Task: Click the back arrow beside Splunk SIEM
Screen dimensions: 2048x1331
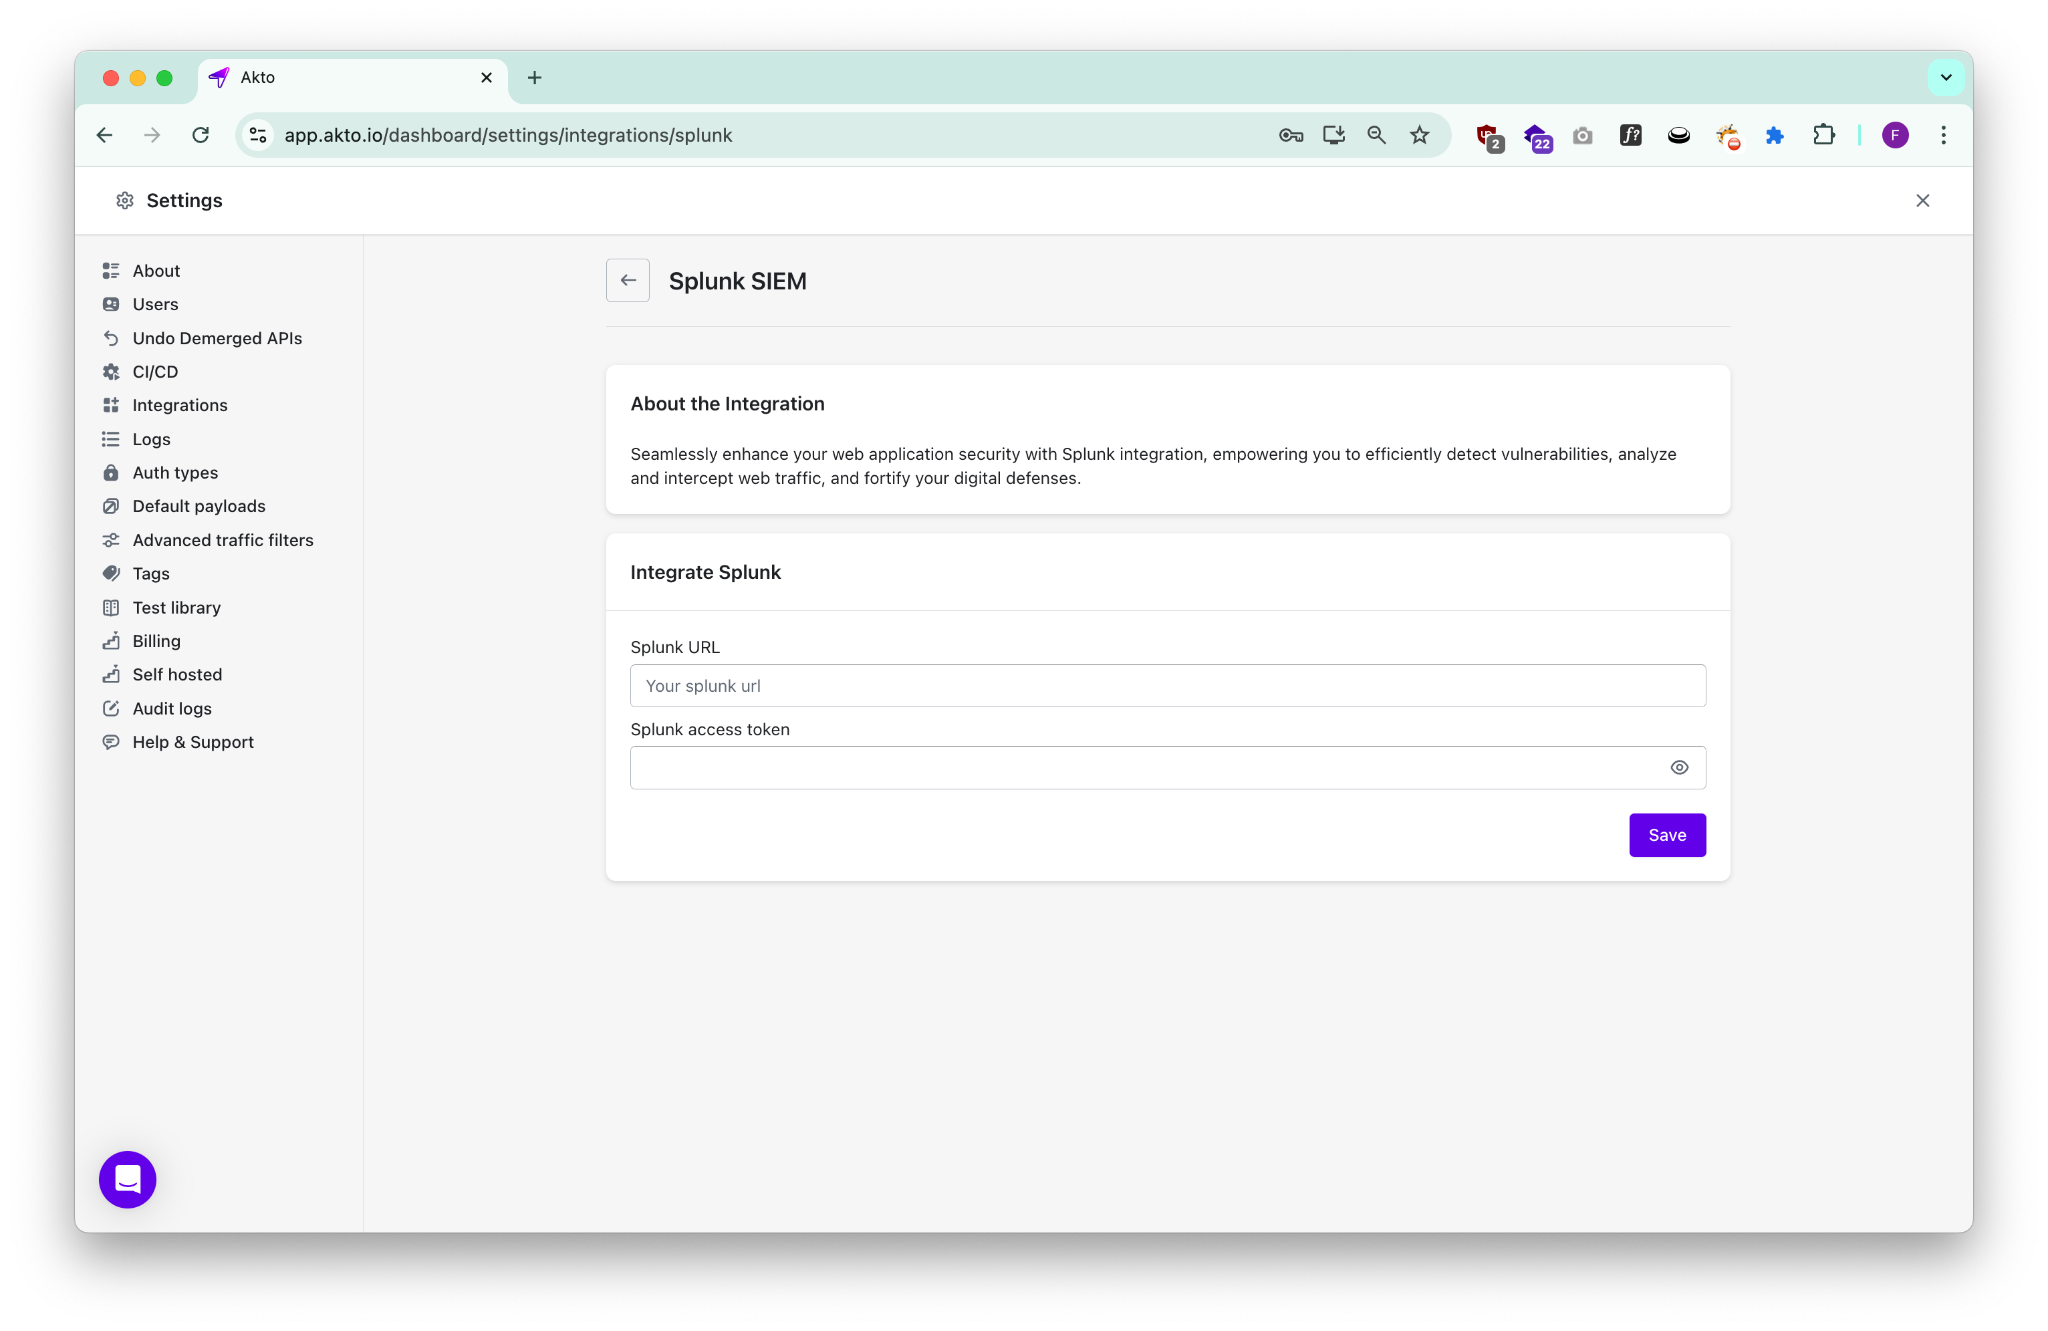Action: click(x=627, y=280)
